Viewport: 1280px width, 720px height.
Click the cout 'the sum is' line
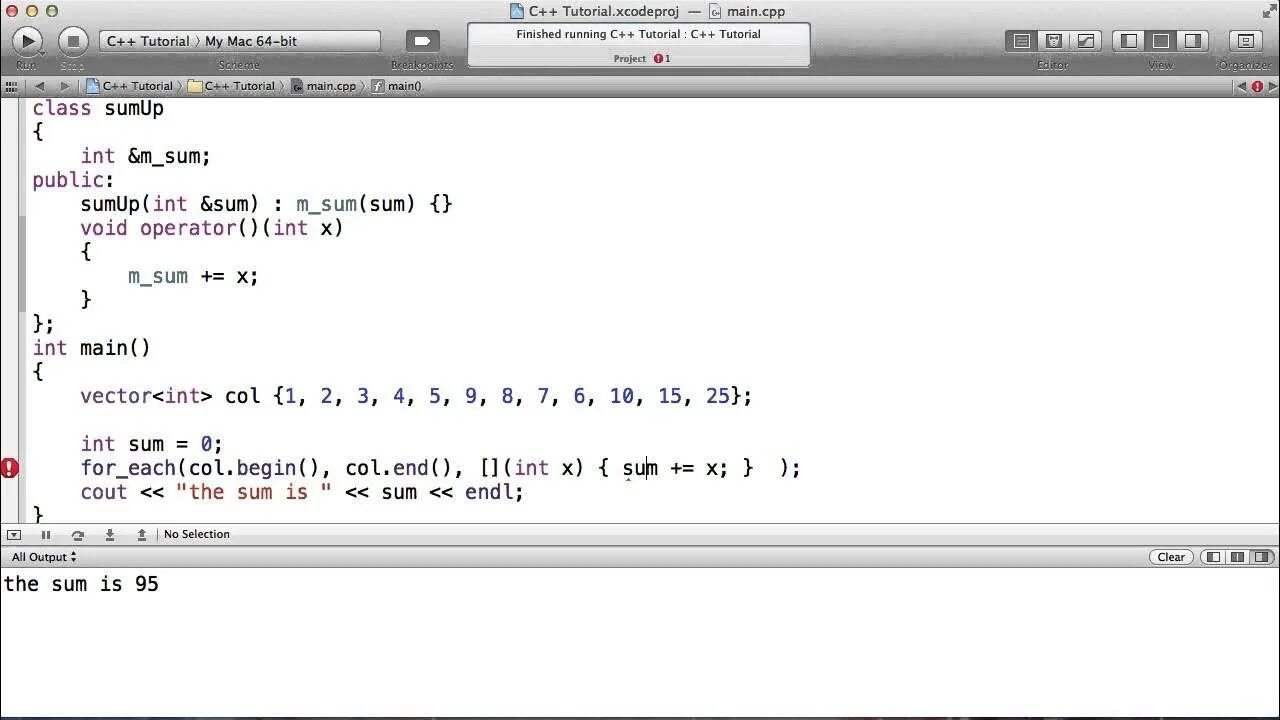(302, 492)
